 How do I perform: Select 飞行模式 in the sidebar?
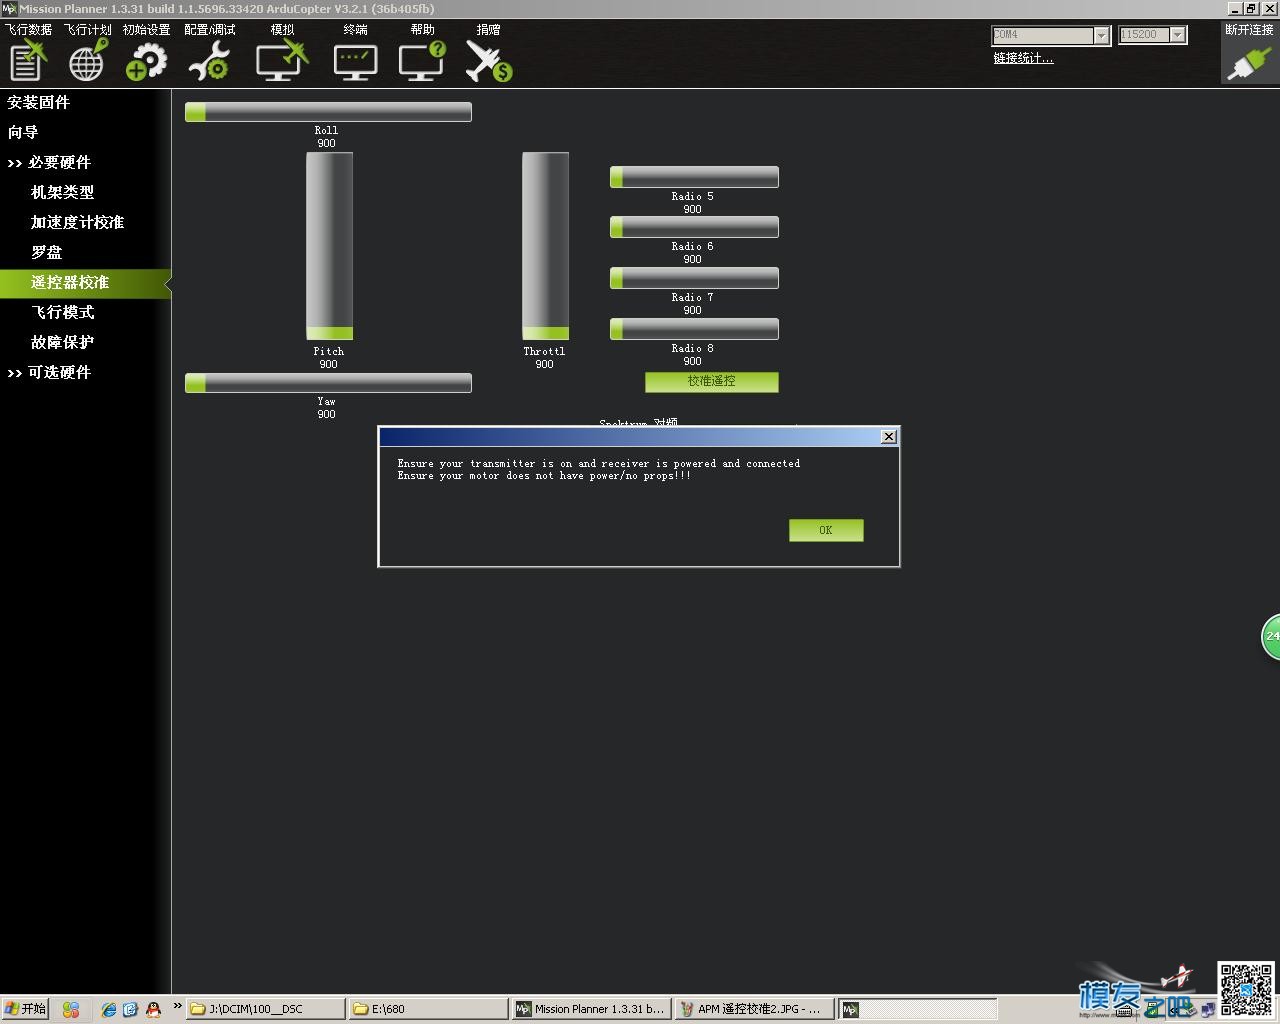point(62,312)
